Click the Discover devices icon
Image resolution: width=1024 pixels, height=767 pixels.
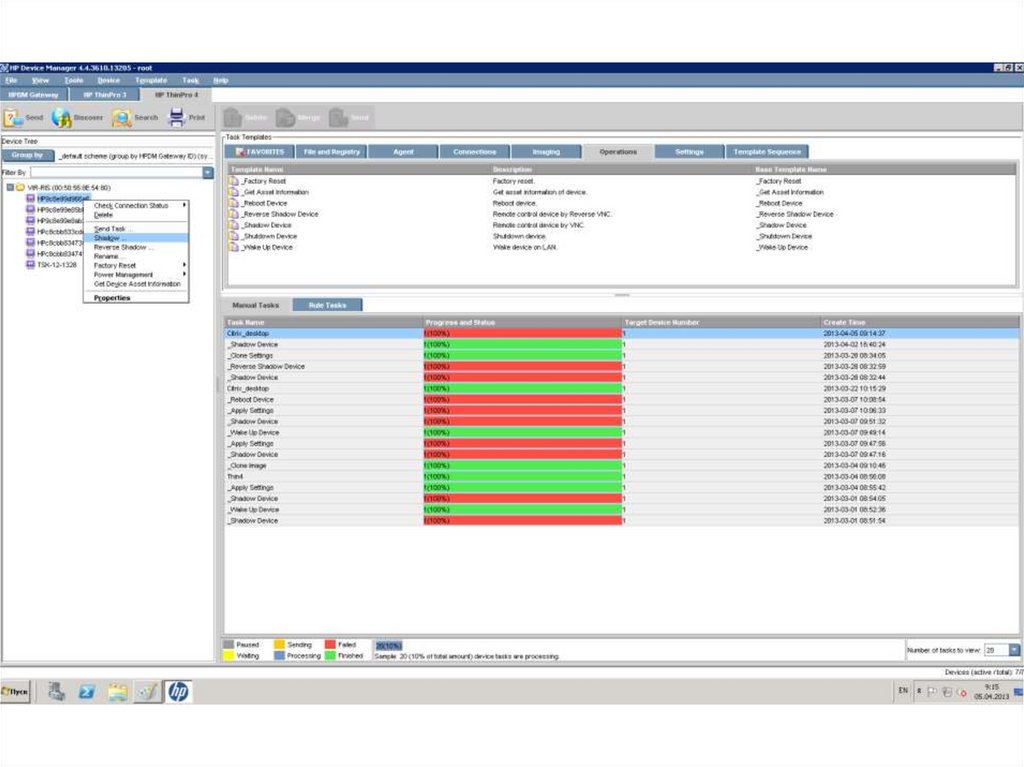tap(62, 118)
